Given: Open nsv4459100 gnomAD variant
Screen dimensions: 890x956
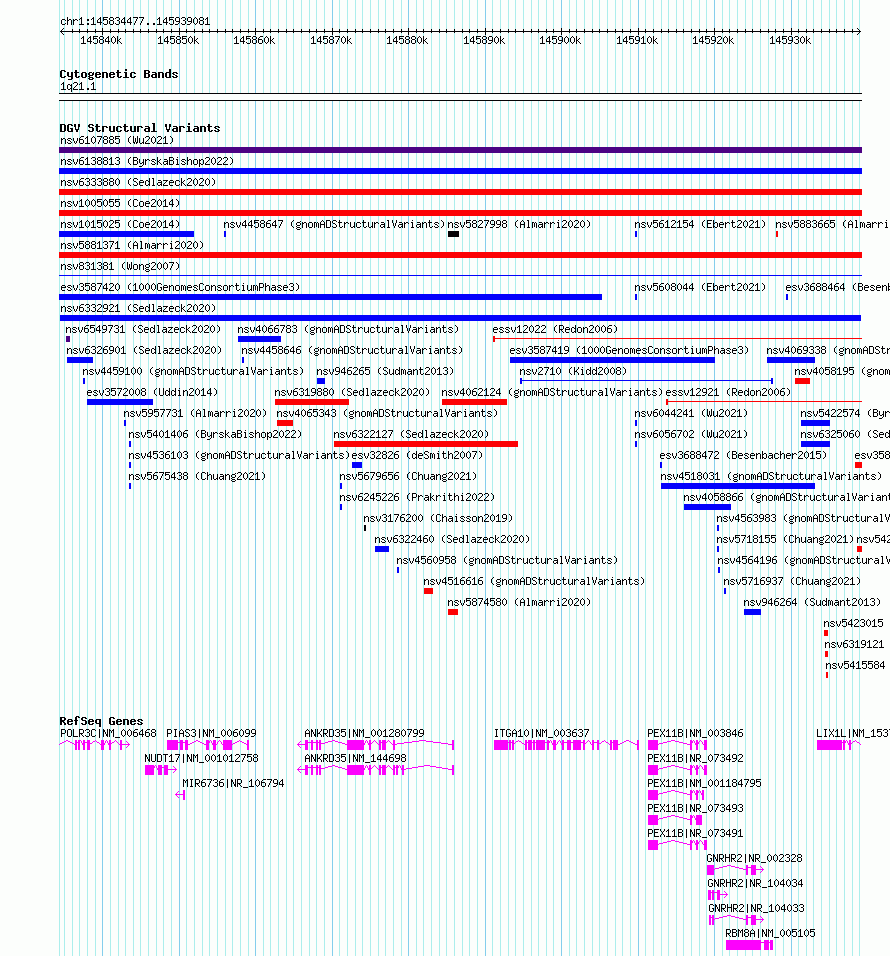Looking at the screenshot, I should [193, 371].
